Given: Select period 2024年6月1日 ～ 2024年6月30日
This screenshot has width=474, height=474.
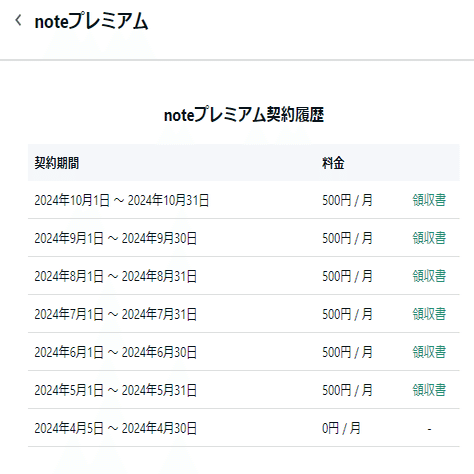Looking at the screenshot, I should [x=116, y=352].
